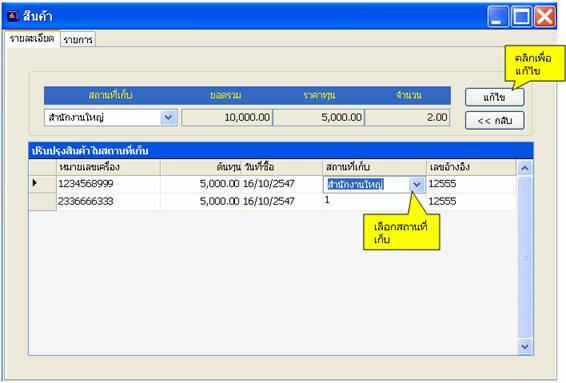Click the grid scrollbar down arrow
Image resolution: width=566 pixels, height=383 pixels.
525,347
